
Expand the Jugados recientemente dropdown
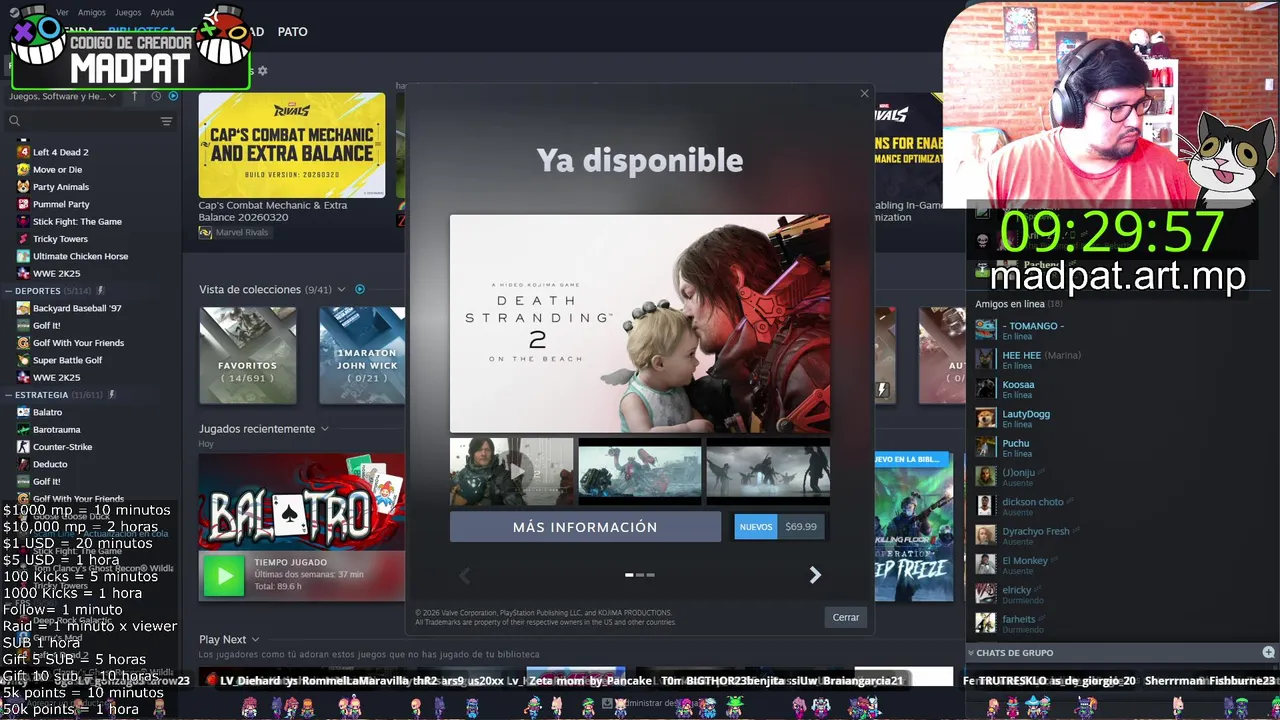[324, 429]
